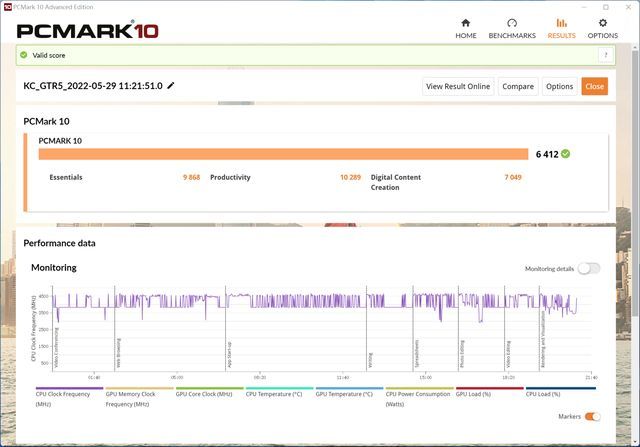Click the Digital Content Creation score 7 049
Screen dimensions: 640x447
[513, 177]
